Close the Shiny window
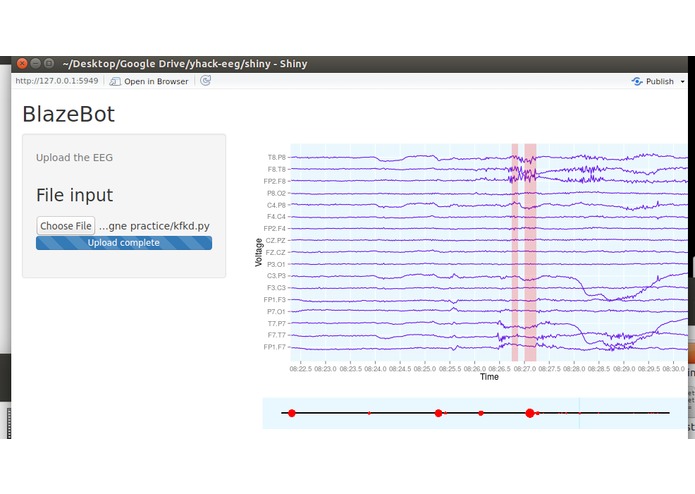The image size is (695, 494). pos(22,64)
